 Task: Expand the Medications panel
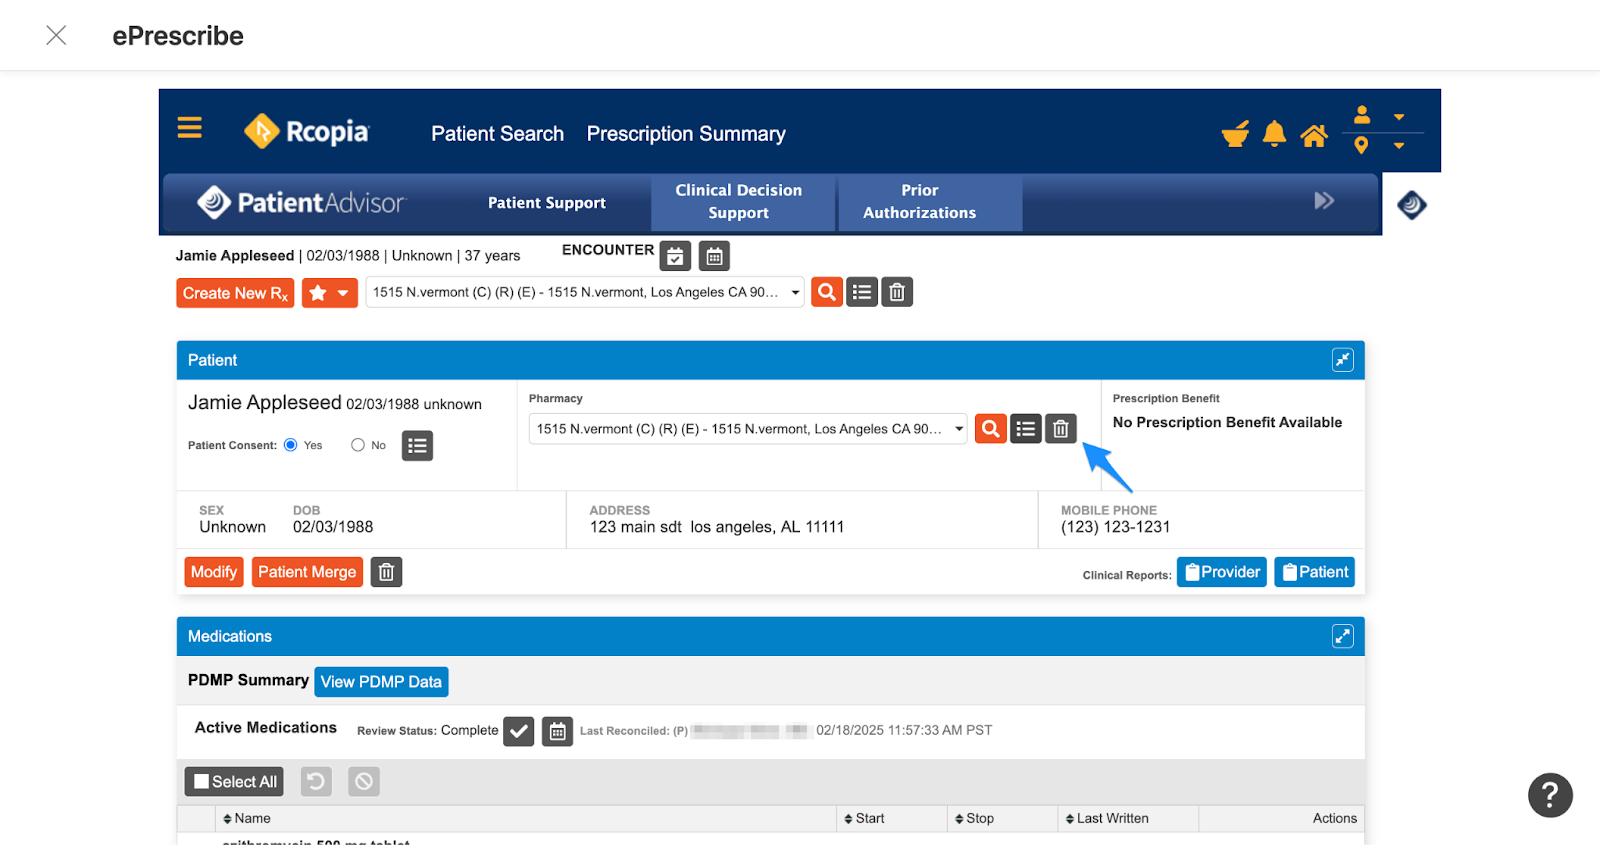click(x=1342, y=636)
